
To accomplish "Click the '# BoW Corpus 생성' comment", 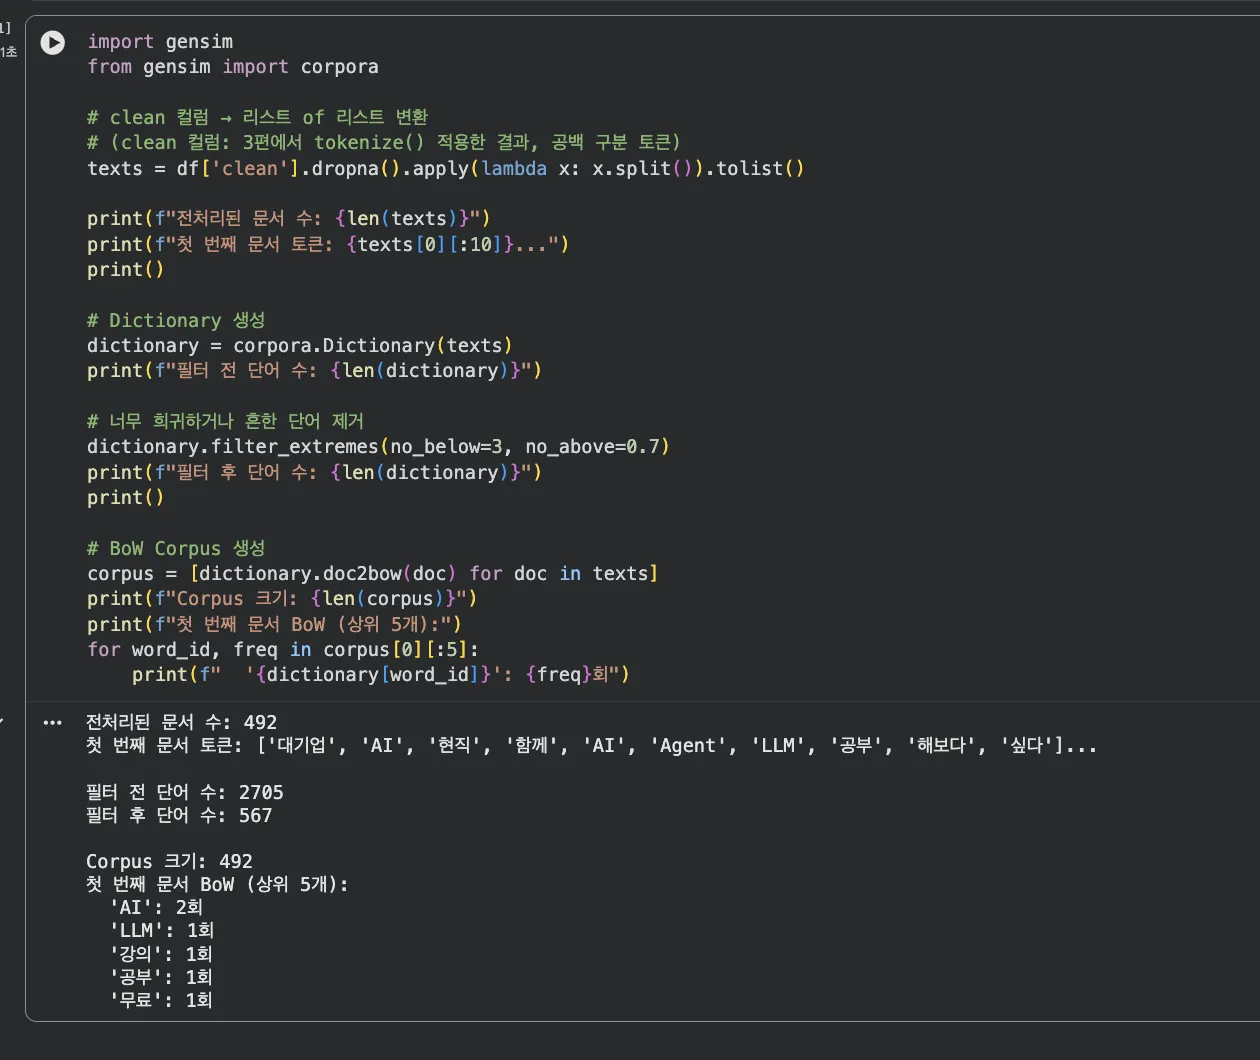I will pos(175,548).
